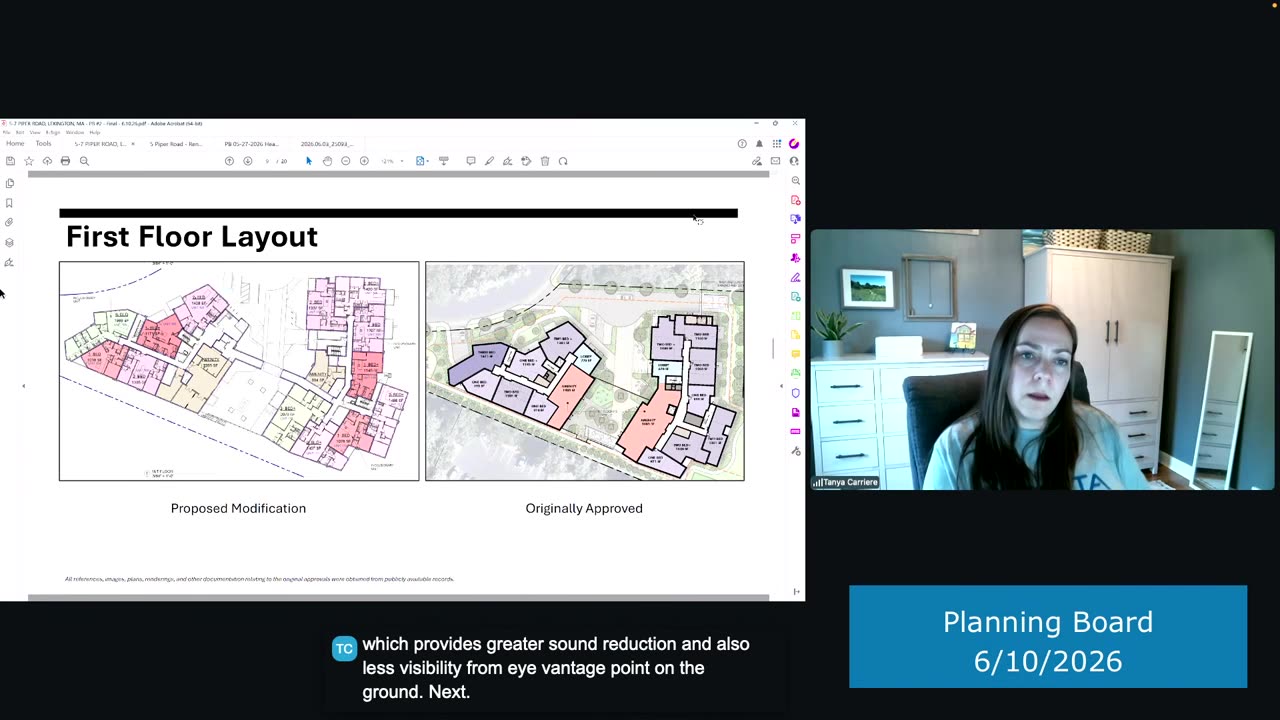Screen dimensions: 1280x720
Task: Choose the Selection arrow tool
Action: click(x=309, y=161)
